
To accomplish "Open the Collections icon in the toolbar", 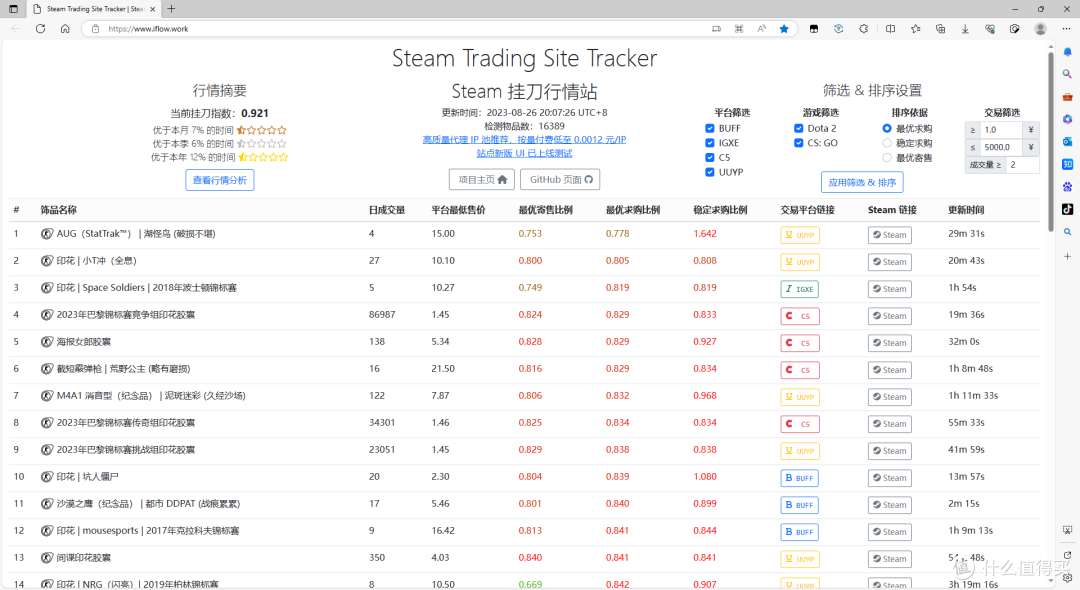I will point(940,29).
